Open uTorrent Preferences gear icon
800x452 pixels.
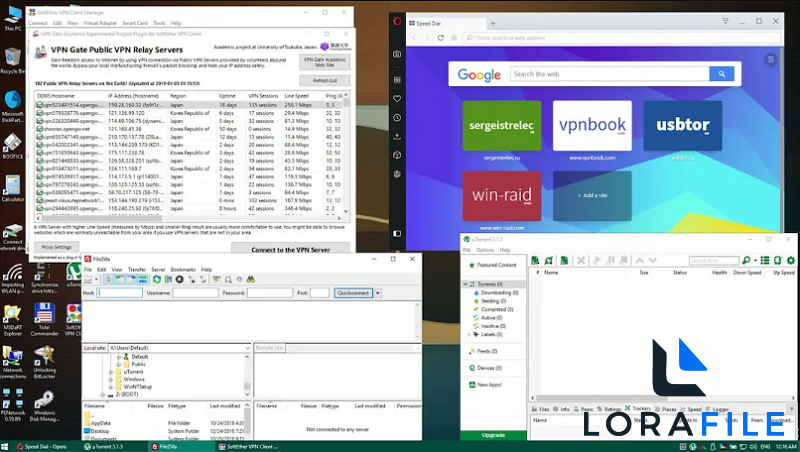(791, 261)
